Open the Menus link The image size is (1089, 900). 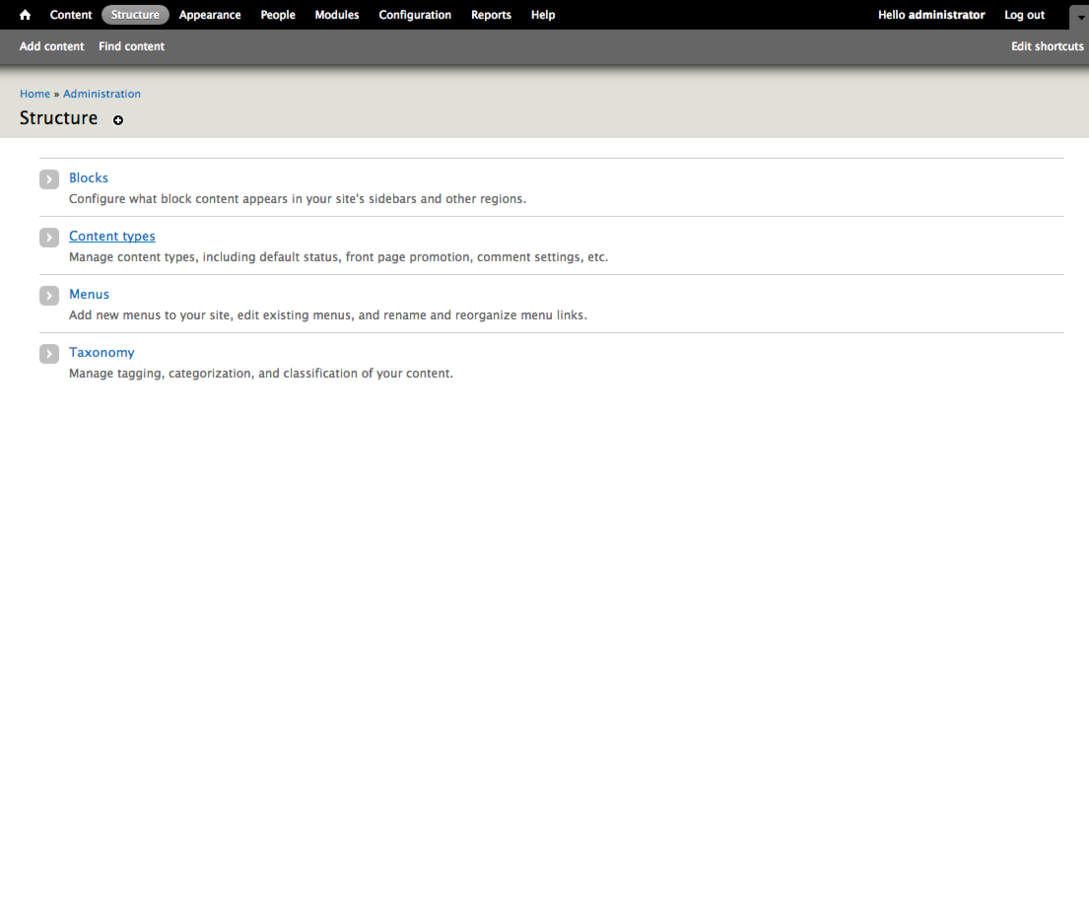tap(89, 294)
